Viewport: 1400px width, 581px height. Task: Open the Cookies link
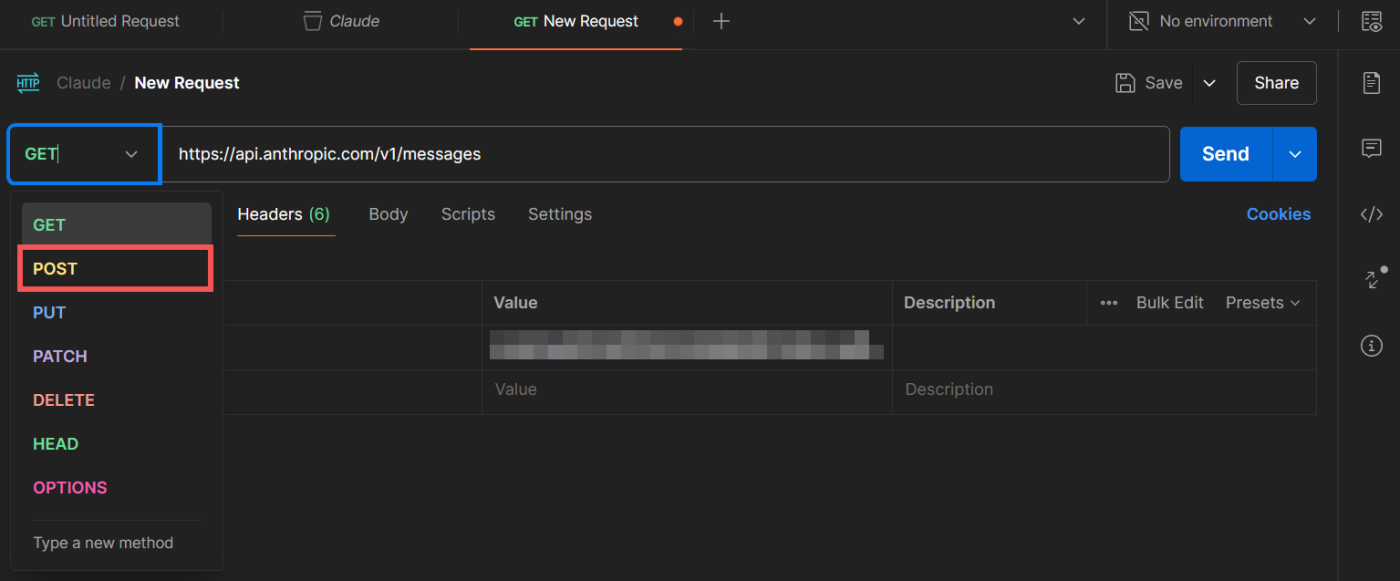(x=1278, y=214)
